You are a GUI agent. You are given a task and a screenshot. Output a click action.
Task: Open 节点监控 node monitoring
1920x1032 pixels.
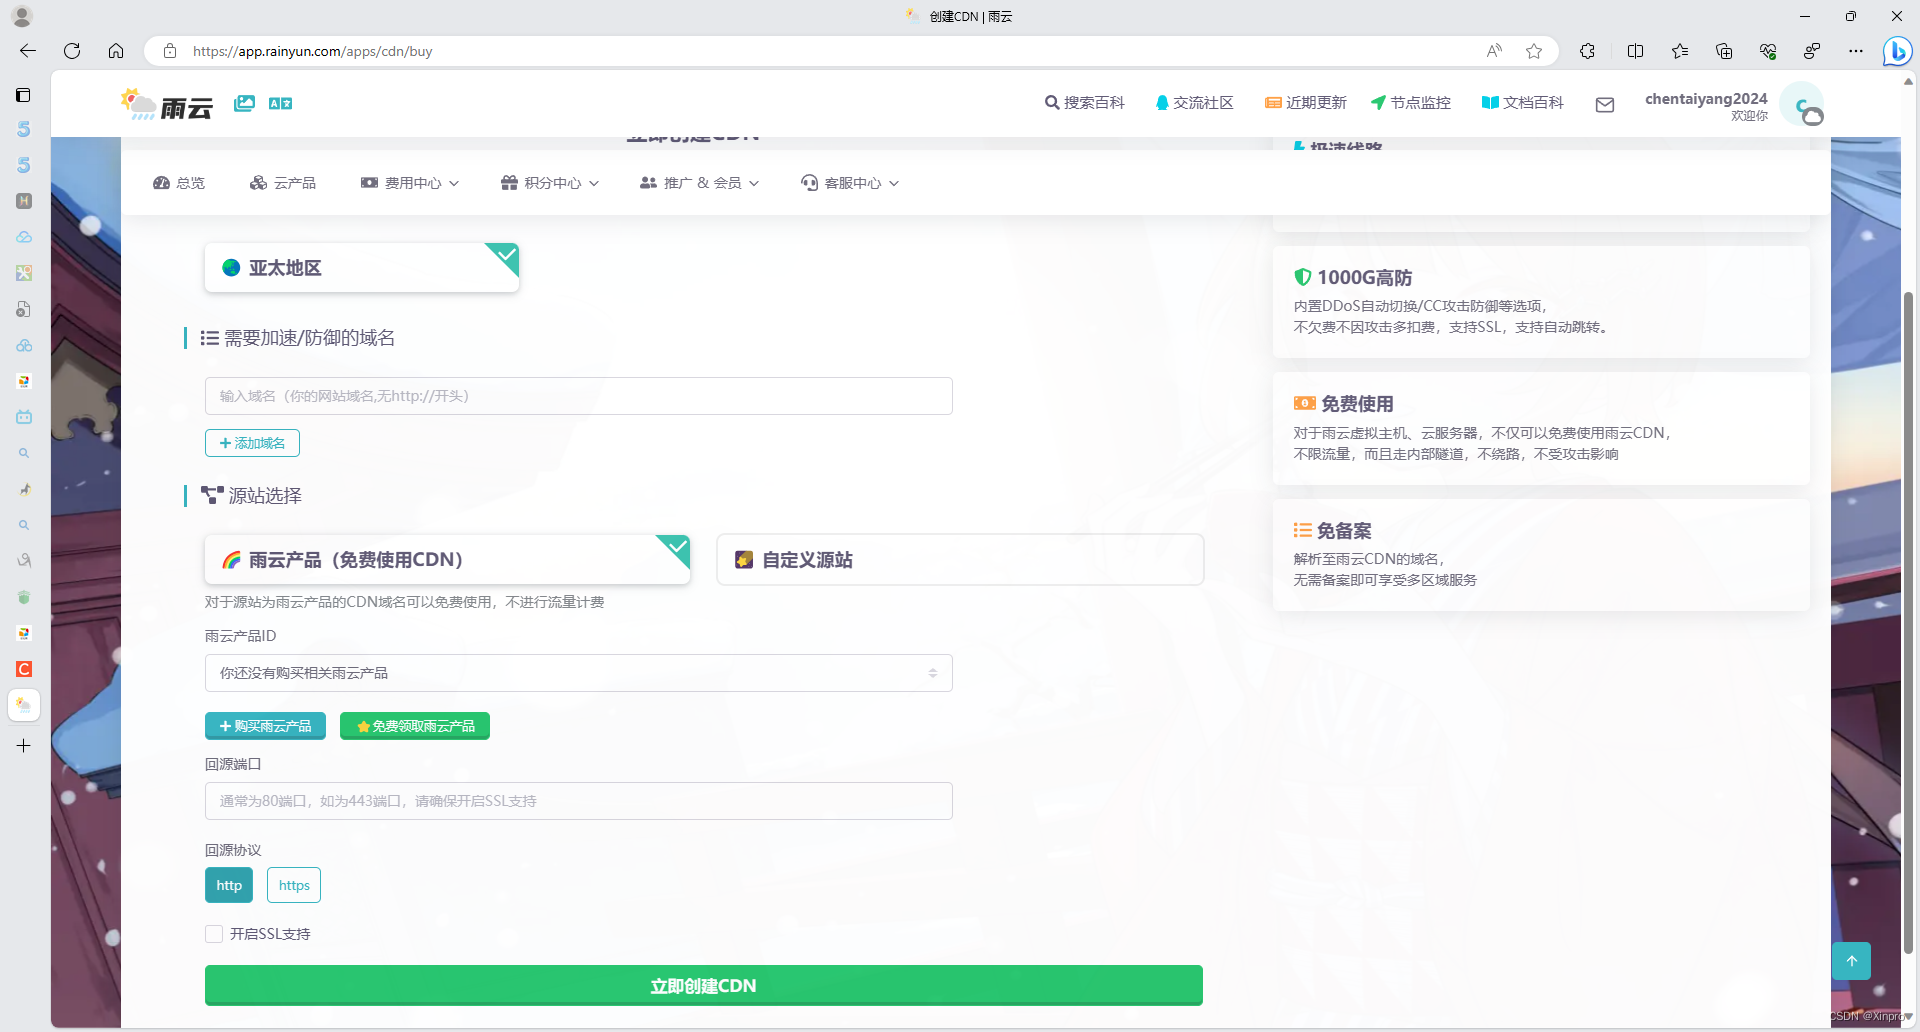coord(1410,103)
